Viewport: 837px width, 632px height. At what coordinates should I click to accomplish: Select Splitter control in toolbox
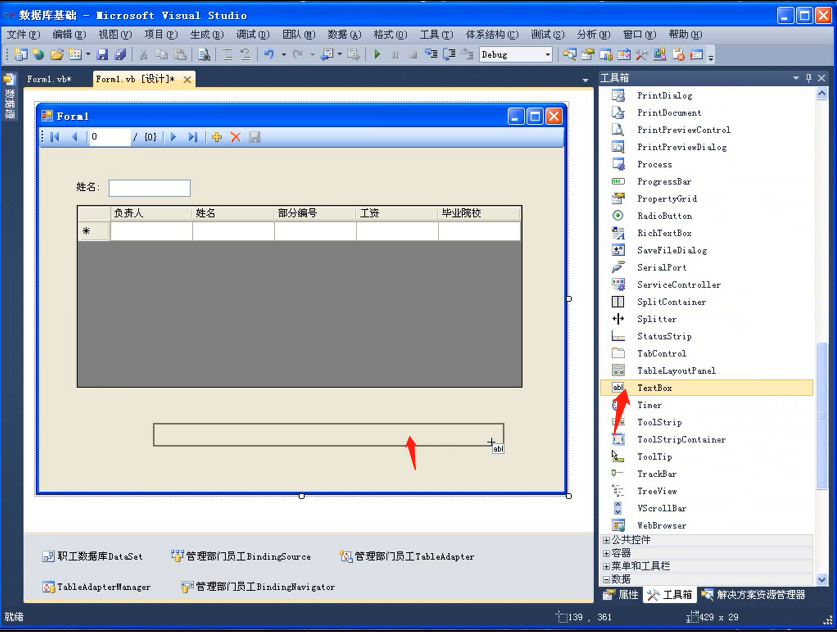click(657, 319)
